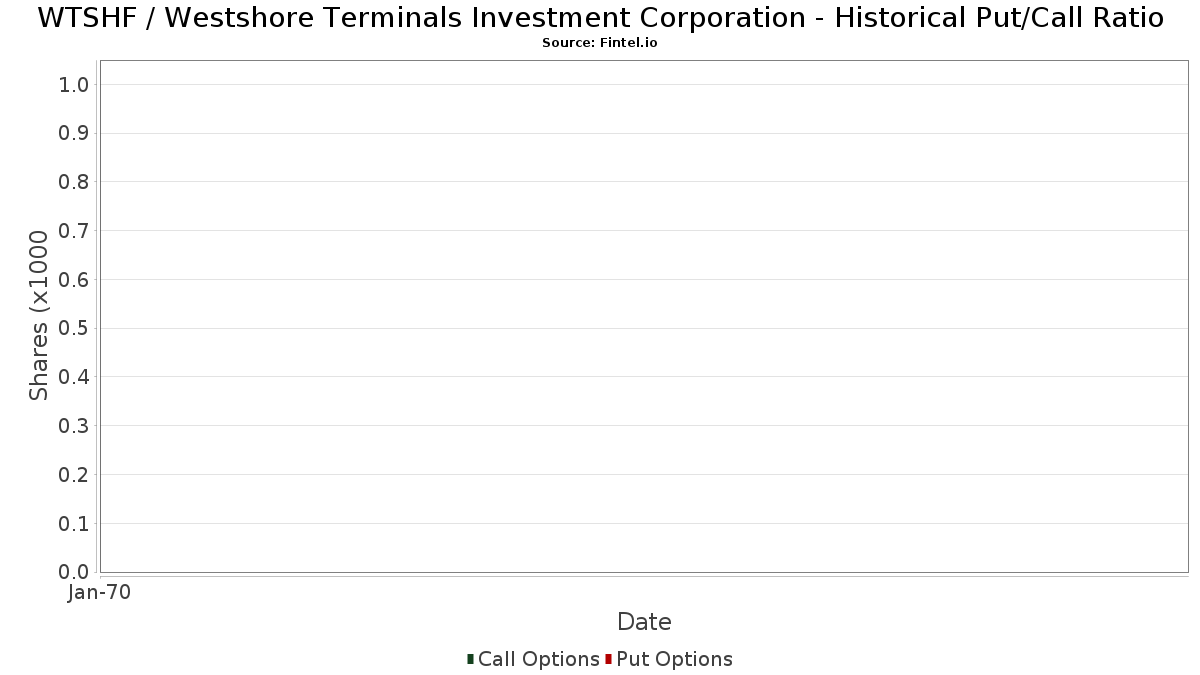Click the 0.0 y-axis tick label
The image size is (1200, 675).
pos(74,572)
